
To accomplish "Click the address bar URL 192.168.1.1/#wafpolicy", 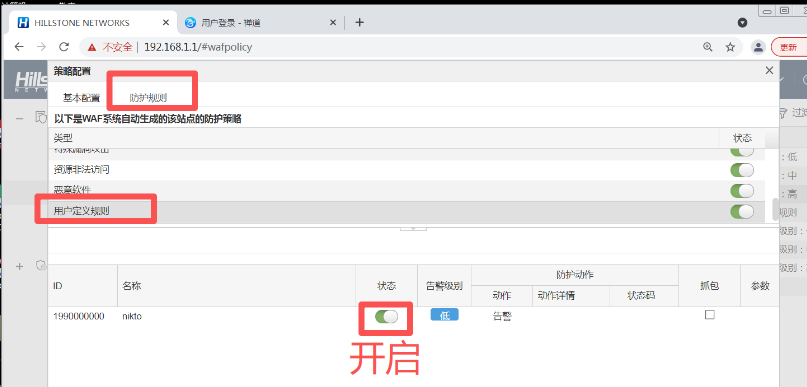I will tap(198, 47).
